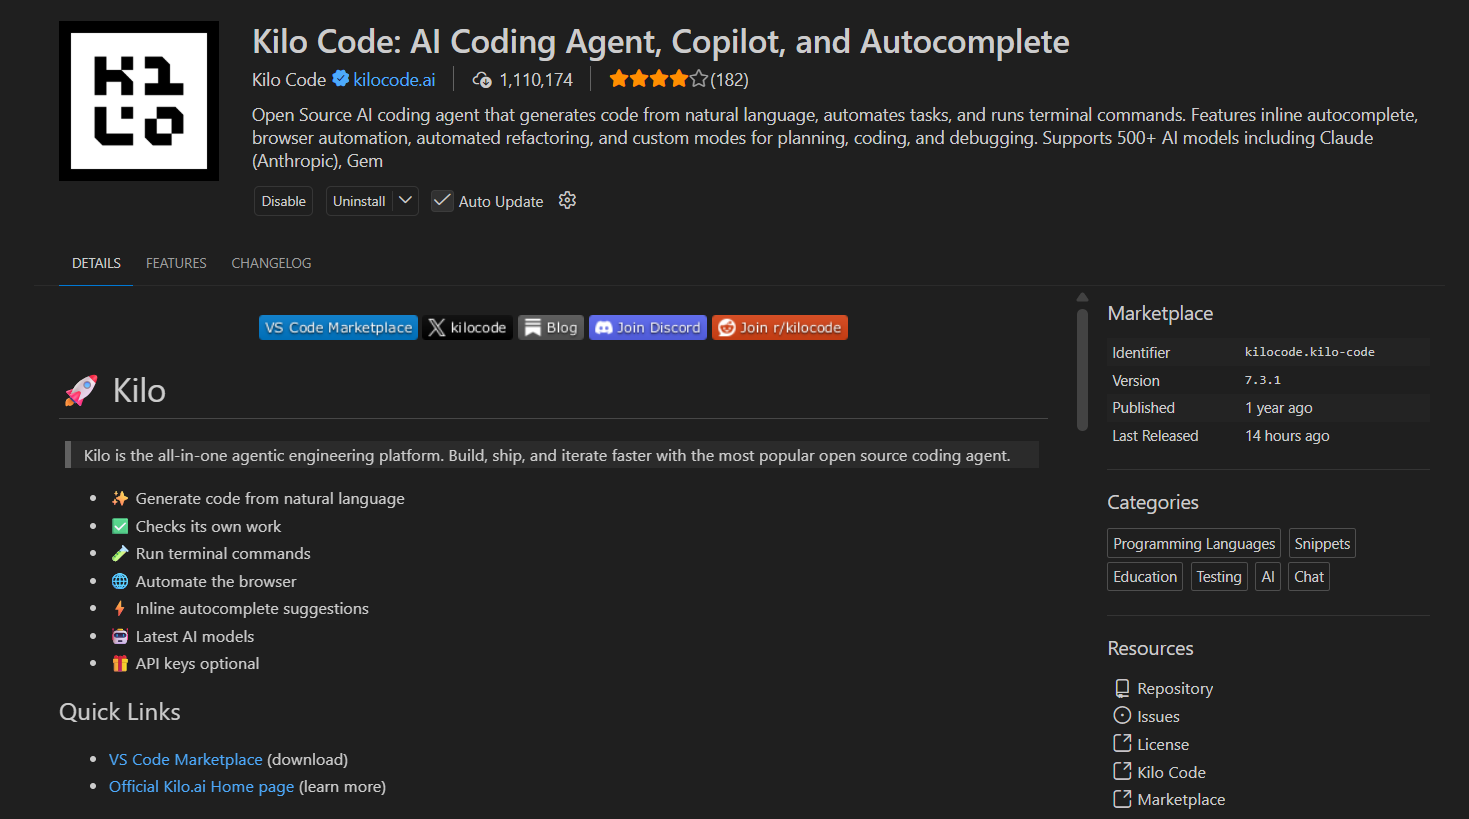
Task: Click the robot face emoji icon
Action: tap(120, 636)
